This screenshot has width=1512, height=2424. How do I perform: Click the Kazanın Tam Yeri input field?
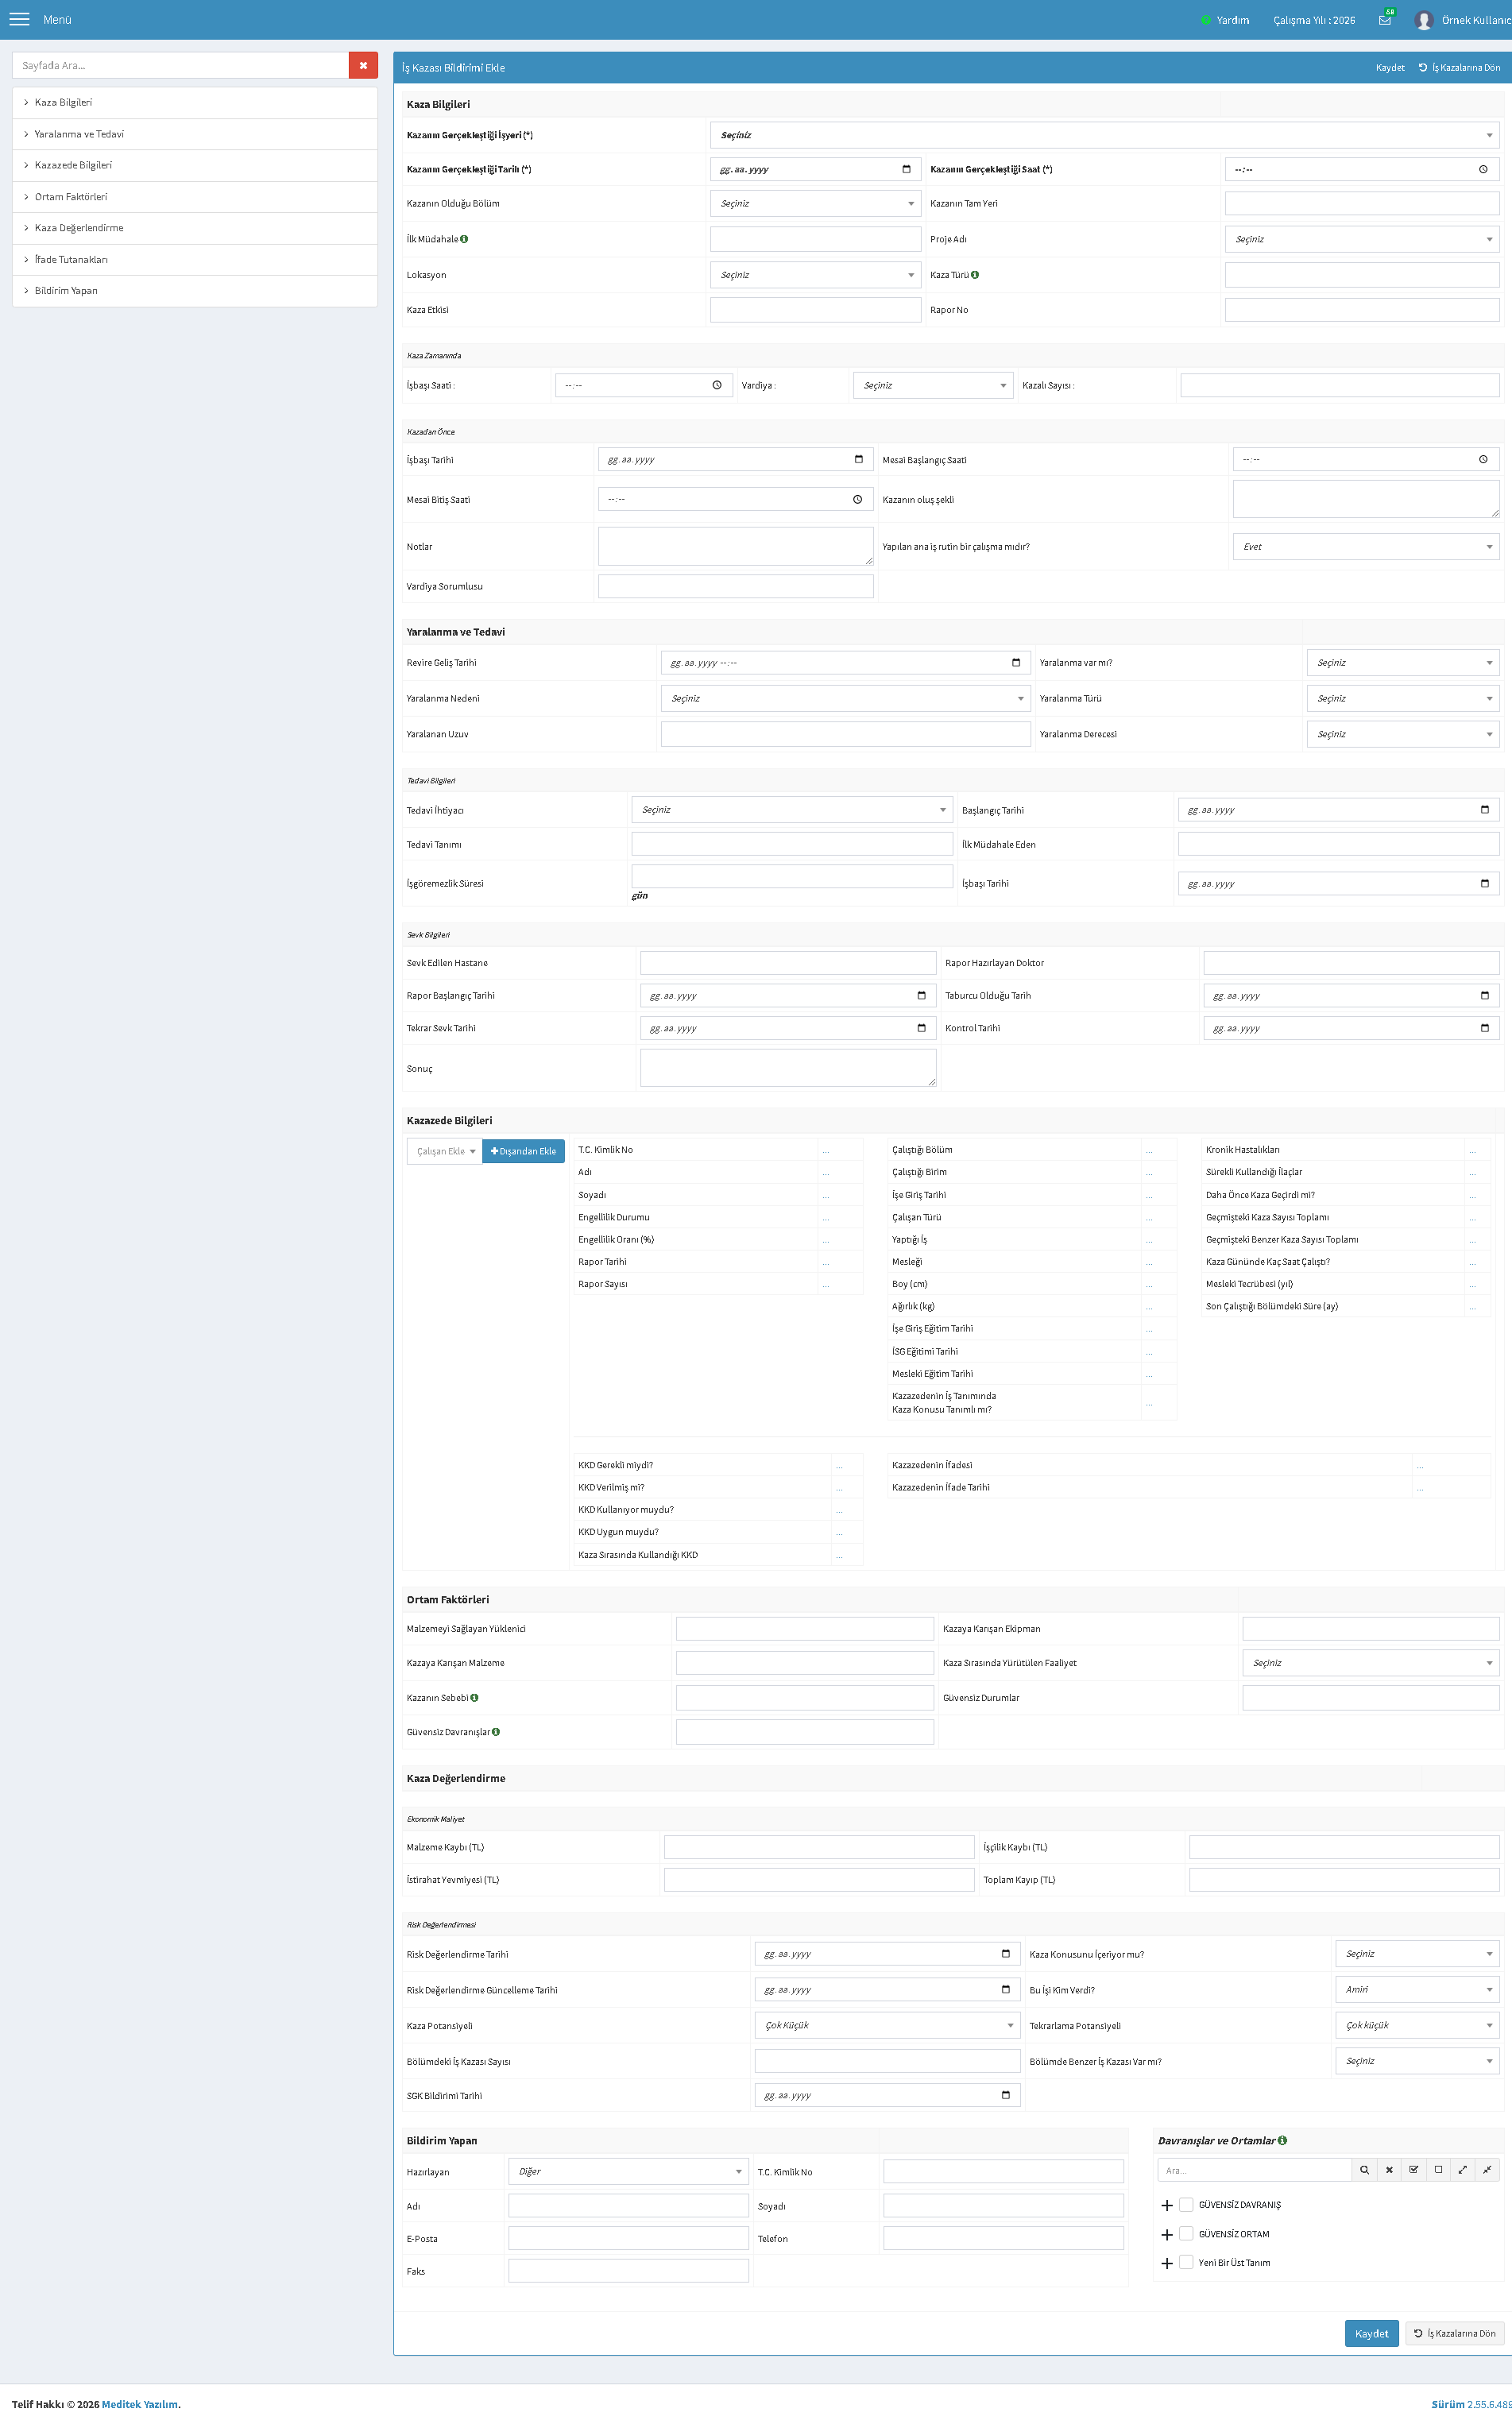(1361, 203)
